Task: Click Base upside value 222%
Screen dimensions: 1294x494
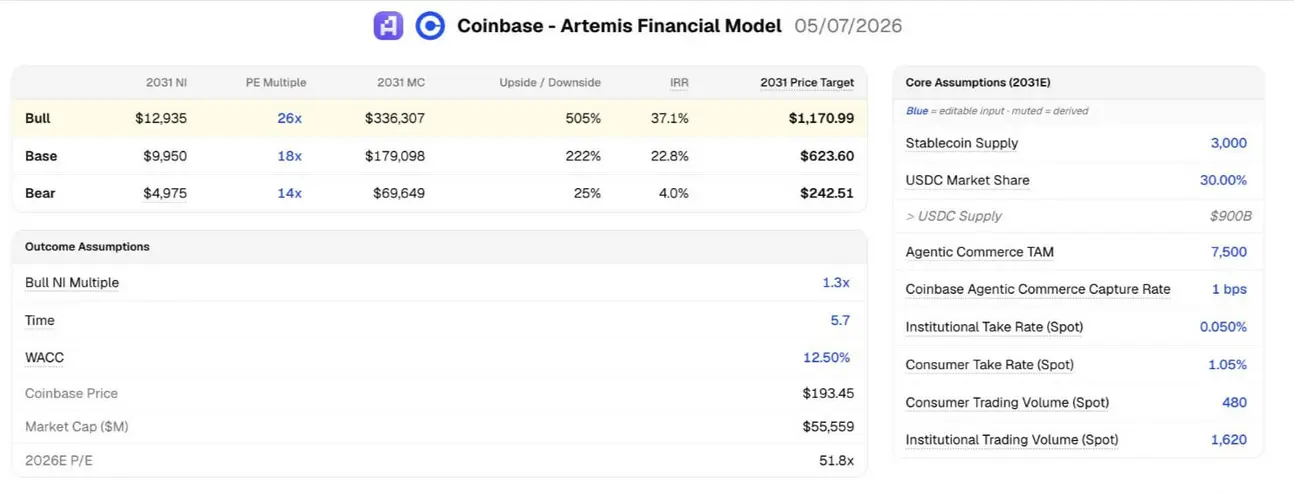Action: click(x=584, y=156)
